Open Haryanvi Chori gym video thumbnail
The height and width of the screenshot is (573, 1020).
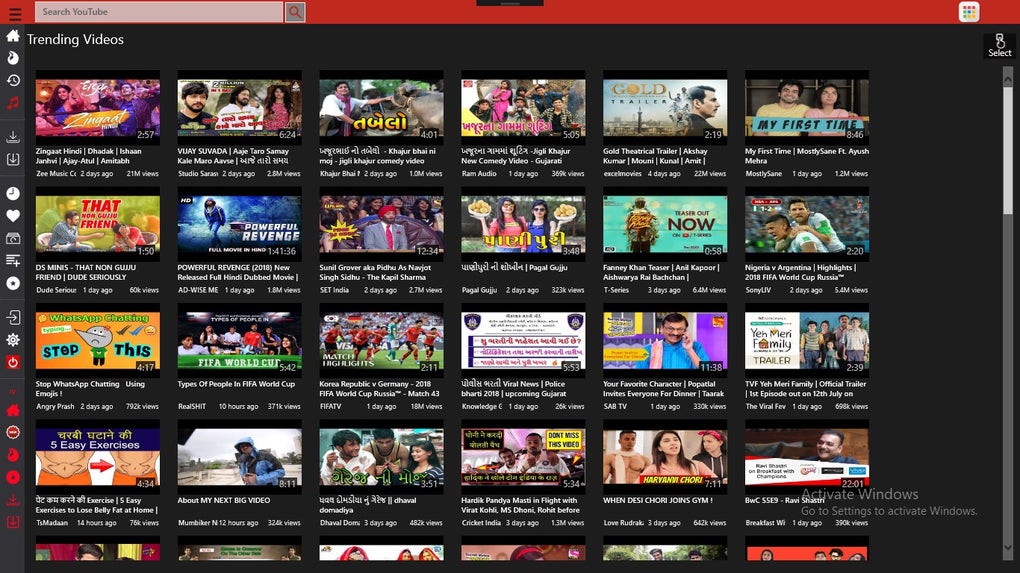pos(665,457)
